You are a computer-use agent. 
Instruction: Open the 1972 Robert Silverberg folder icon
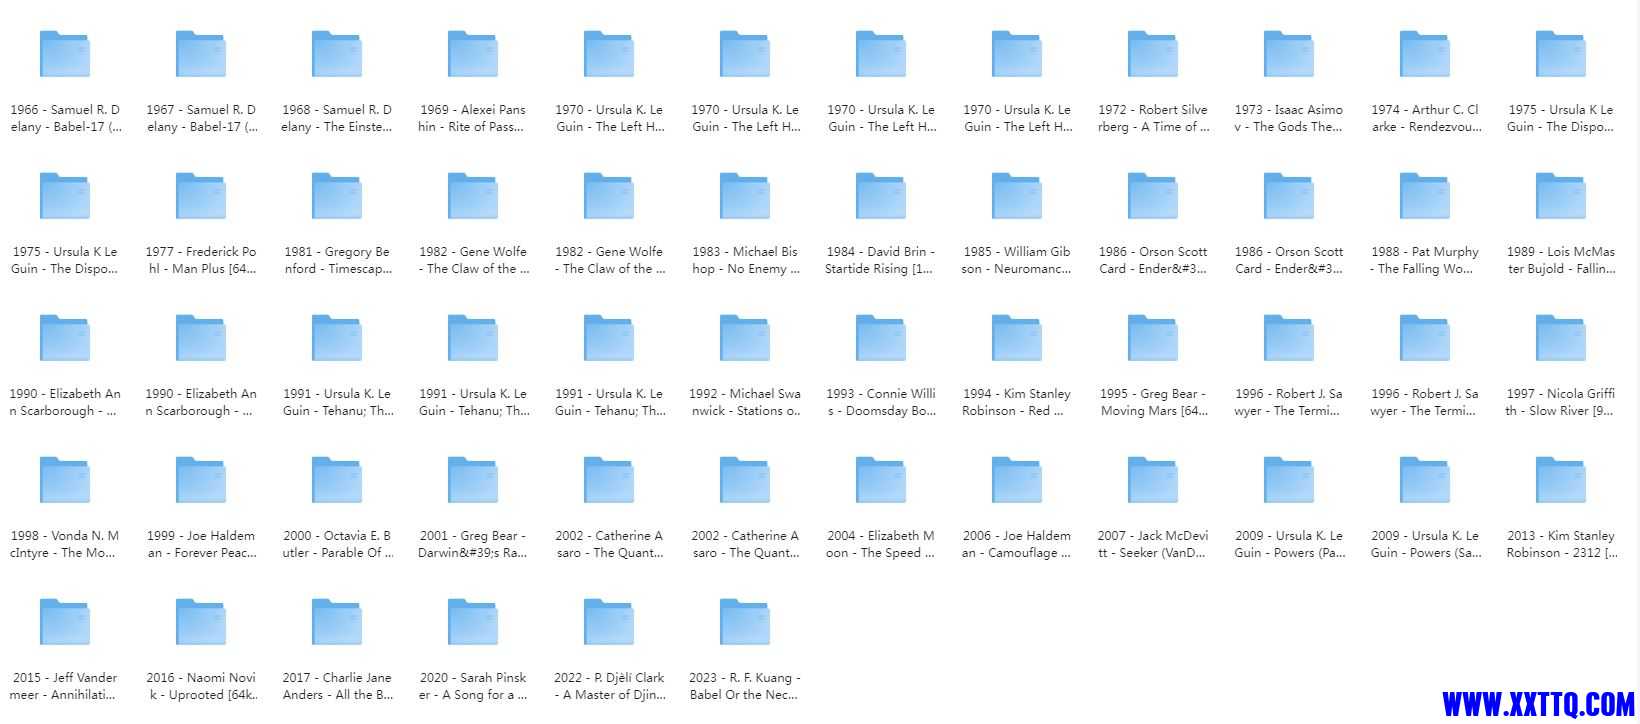(1153, 54)
